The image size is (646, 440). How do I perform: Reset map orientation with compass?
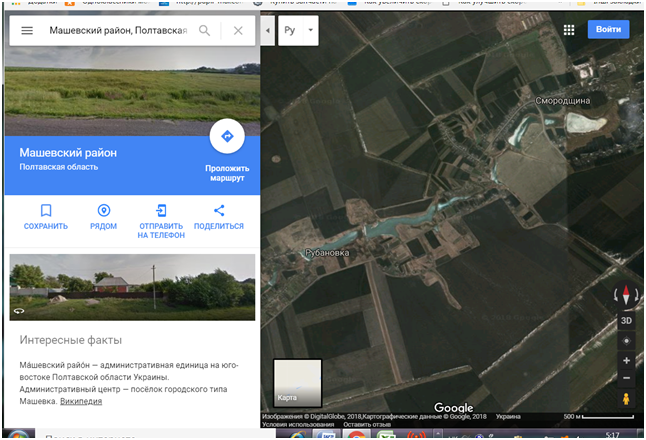626,295
